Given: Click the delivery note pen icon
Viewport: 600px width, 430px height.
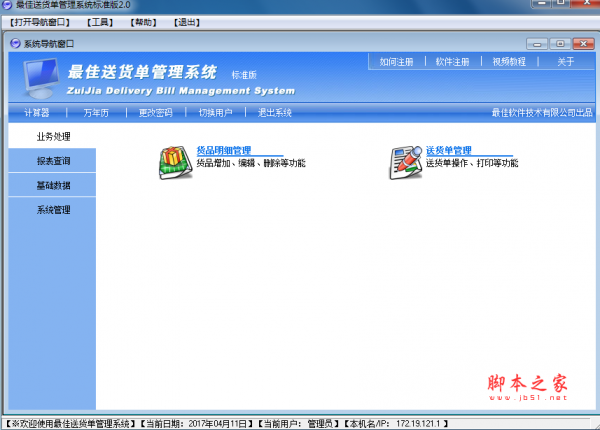Looking at the screenshot, I should point(406,163).
